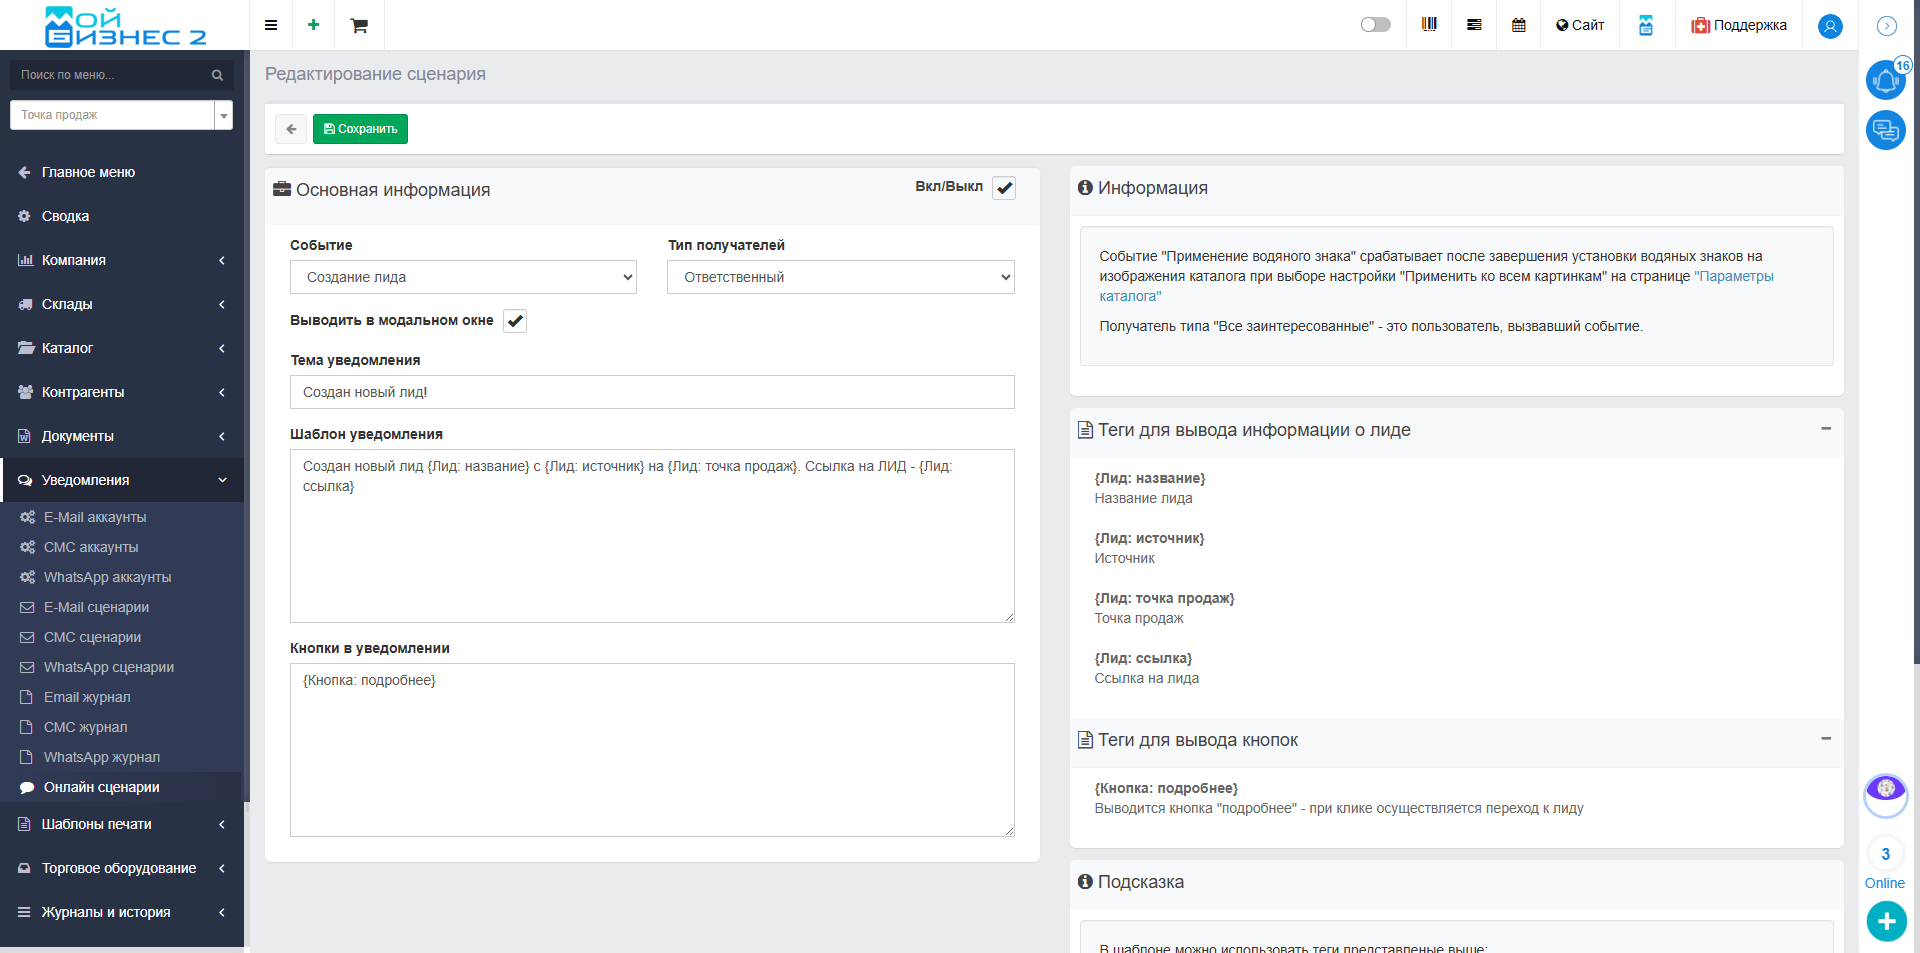Click the Тема уведомления input field
Screen dimensions: 1920x953
click(x=652, y=392)
